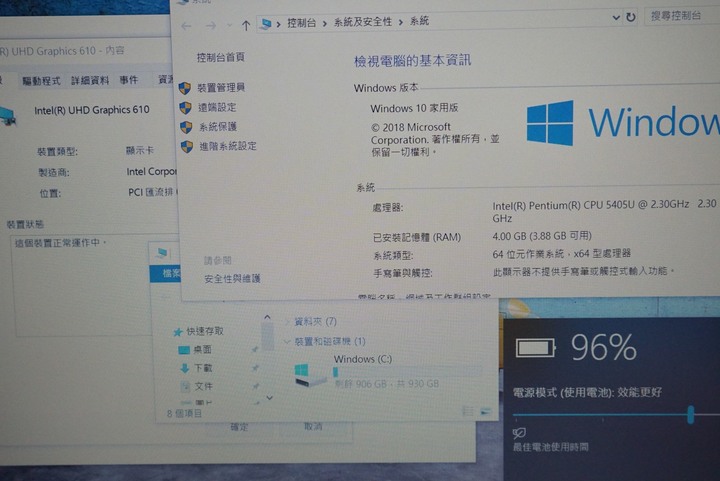This screenshot has width=720, height=481.
Task: Expand the address bar history dropdown
Action: (616, 17)
